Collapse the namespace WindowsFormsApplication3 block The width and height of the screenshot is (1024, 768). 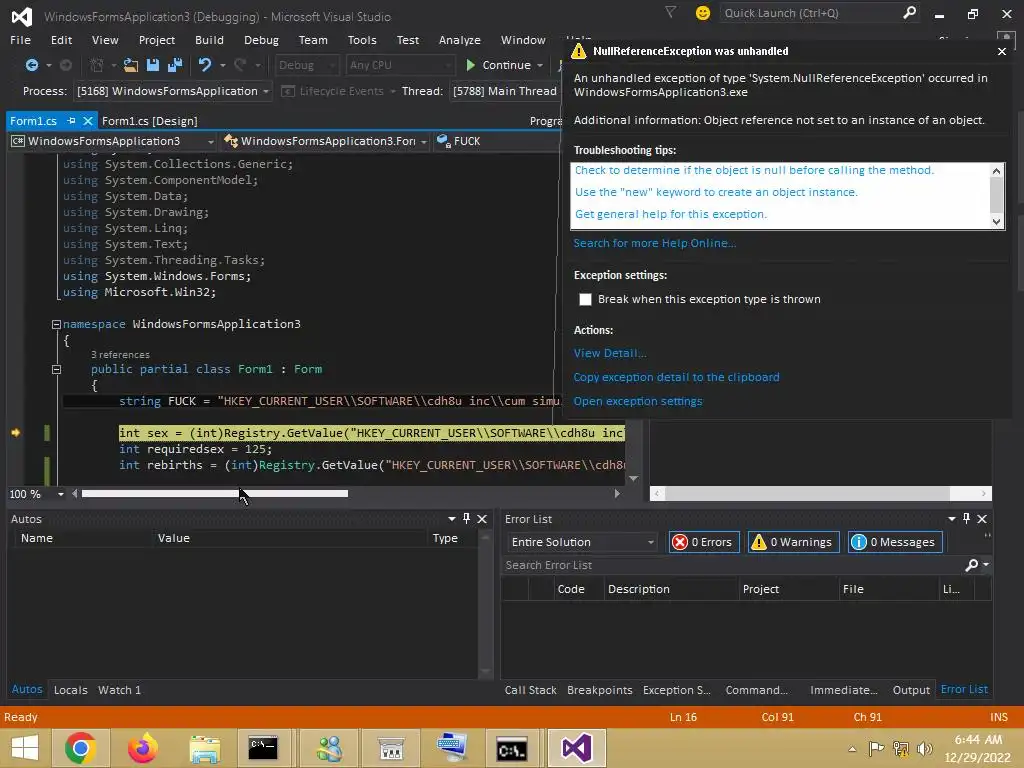56,324
